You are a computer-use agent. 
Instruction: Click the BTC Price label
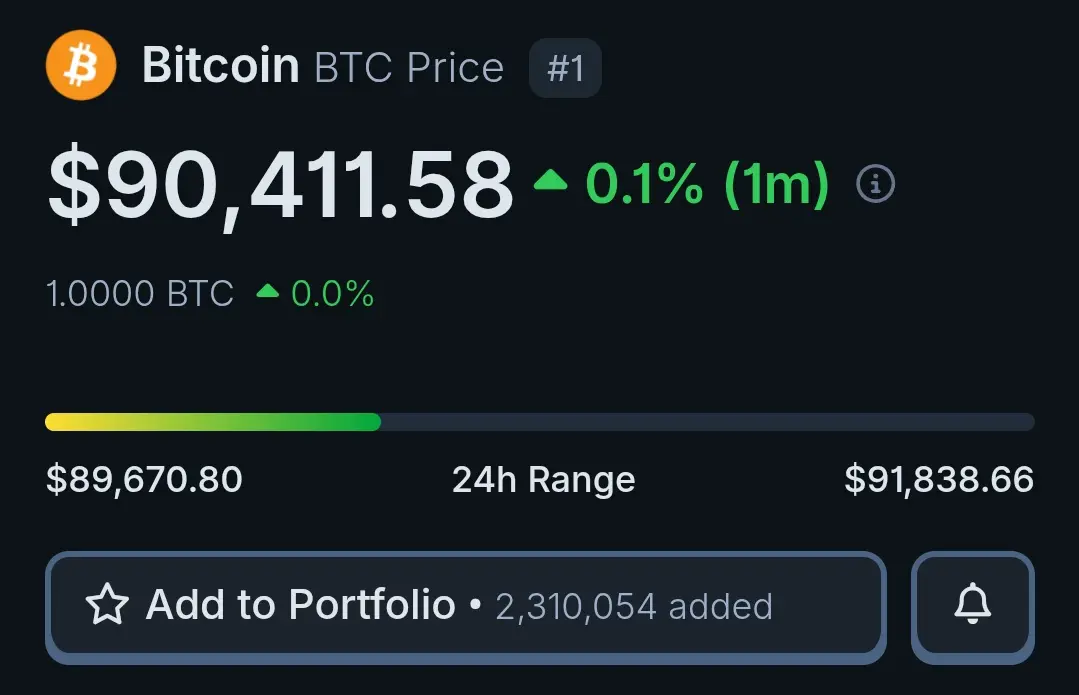pos(409,68)
